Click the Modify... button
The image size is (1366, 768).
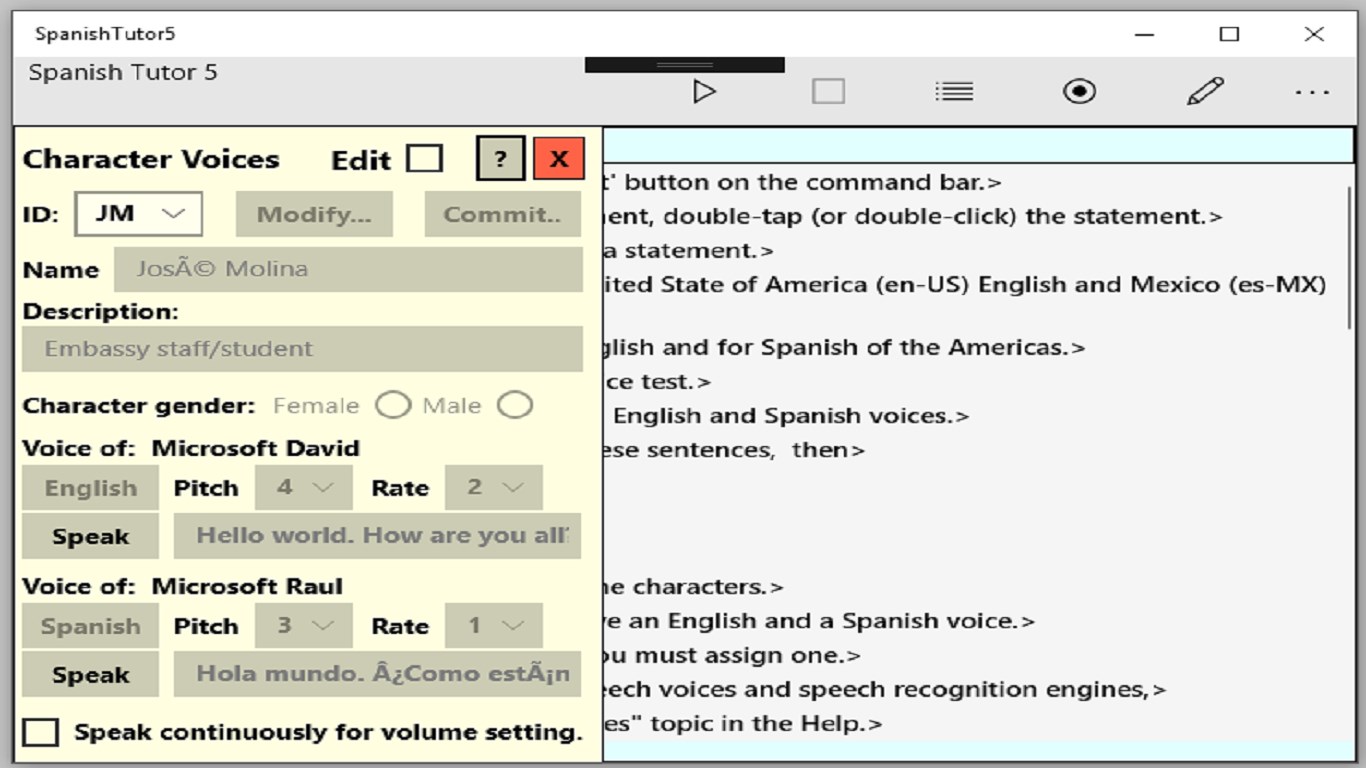pos(314,214)
